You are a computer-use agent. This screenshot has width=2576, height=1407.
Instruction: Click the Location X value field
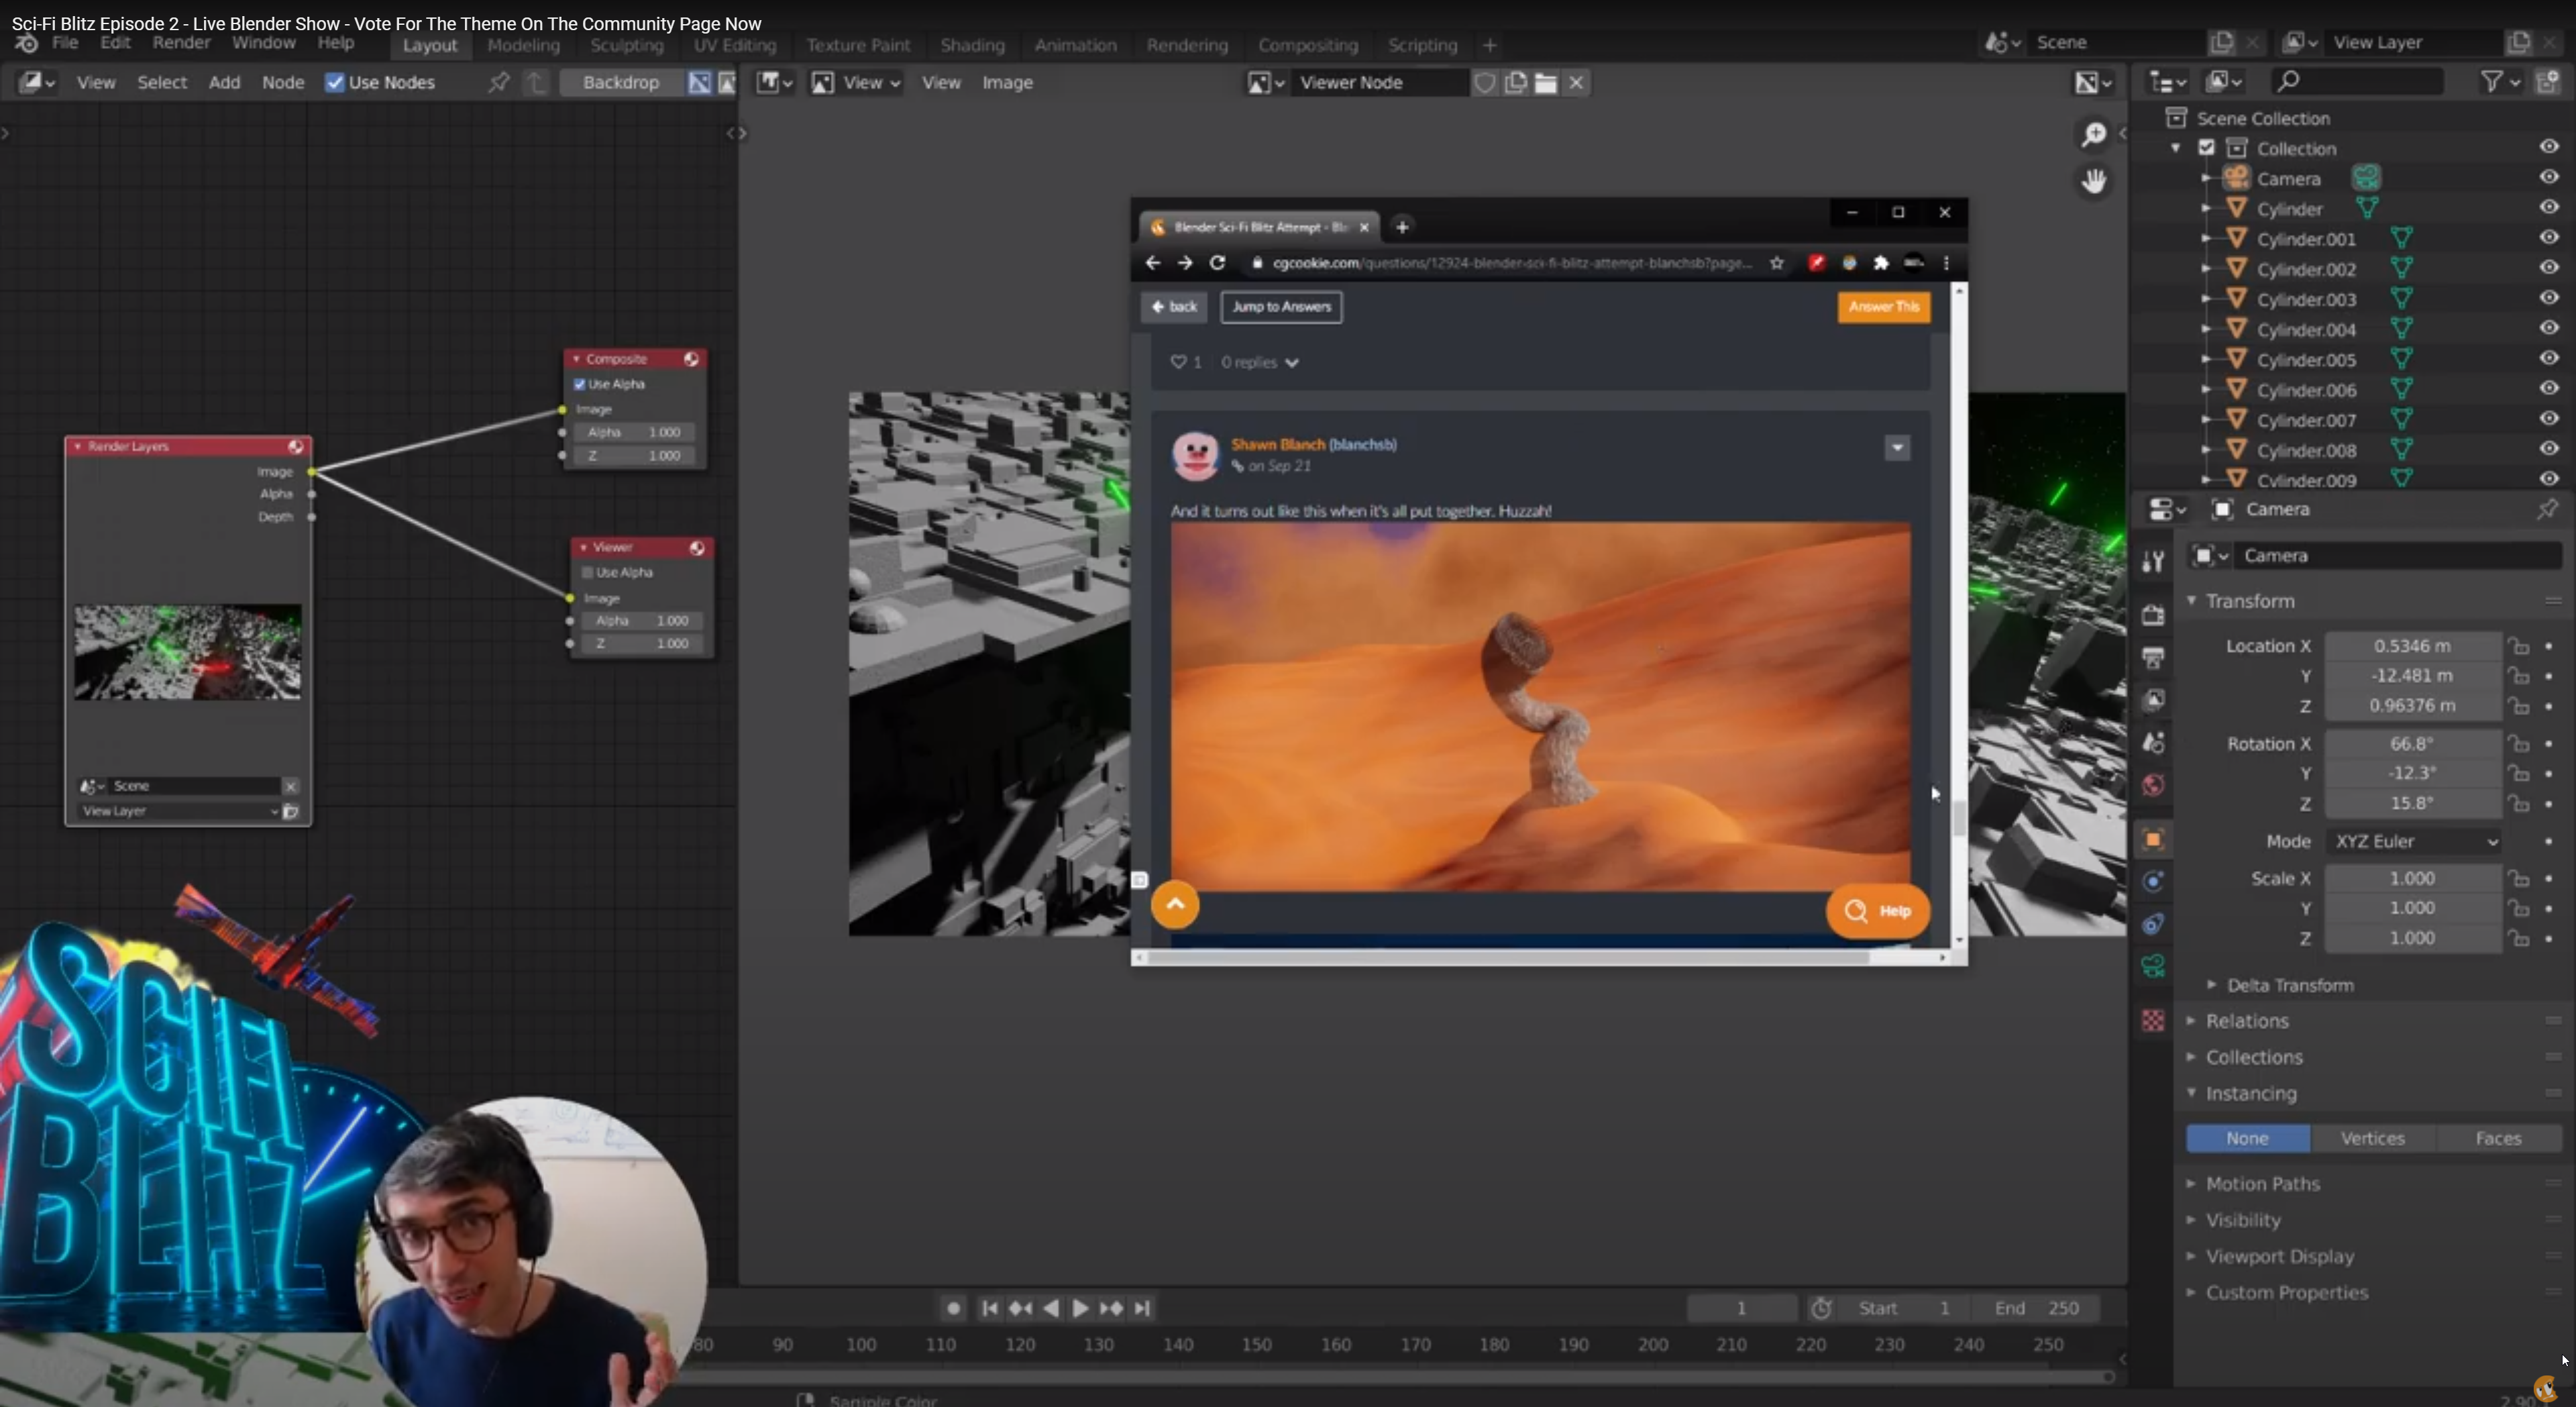pos(2411,646)
